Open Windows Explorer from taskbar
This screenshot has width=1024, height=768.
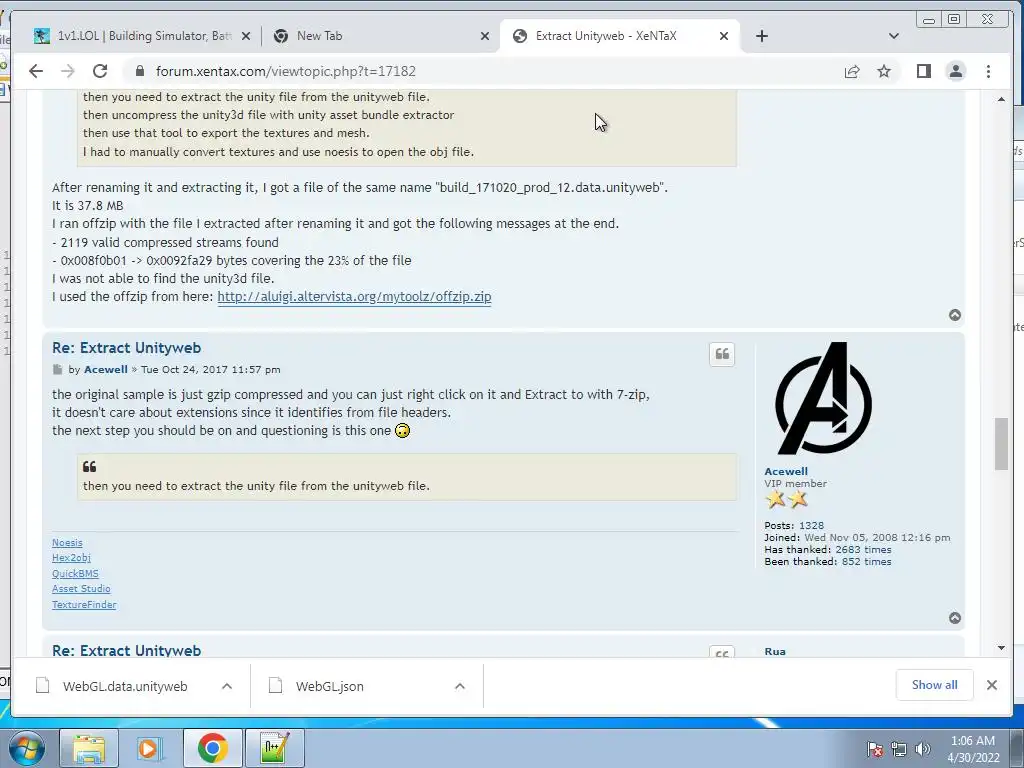89,748
